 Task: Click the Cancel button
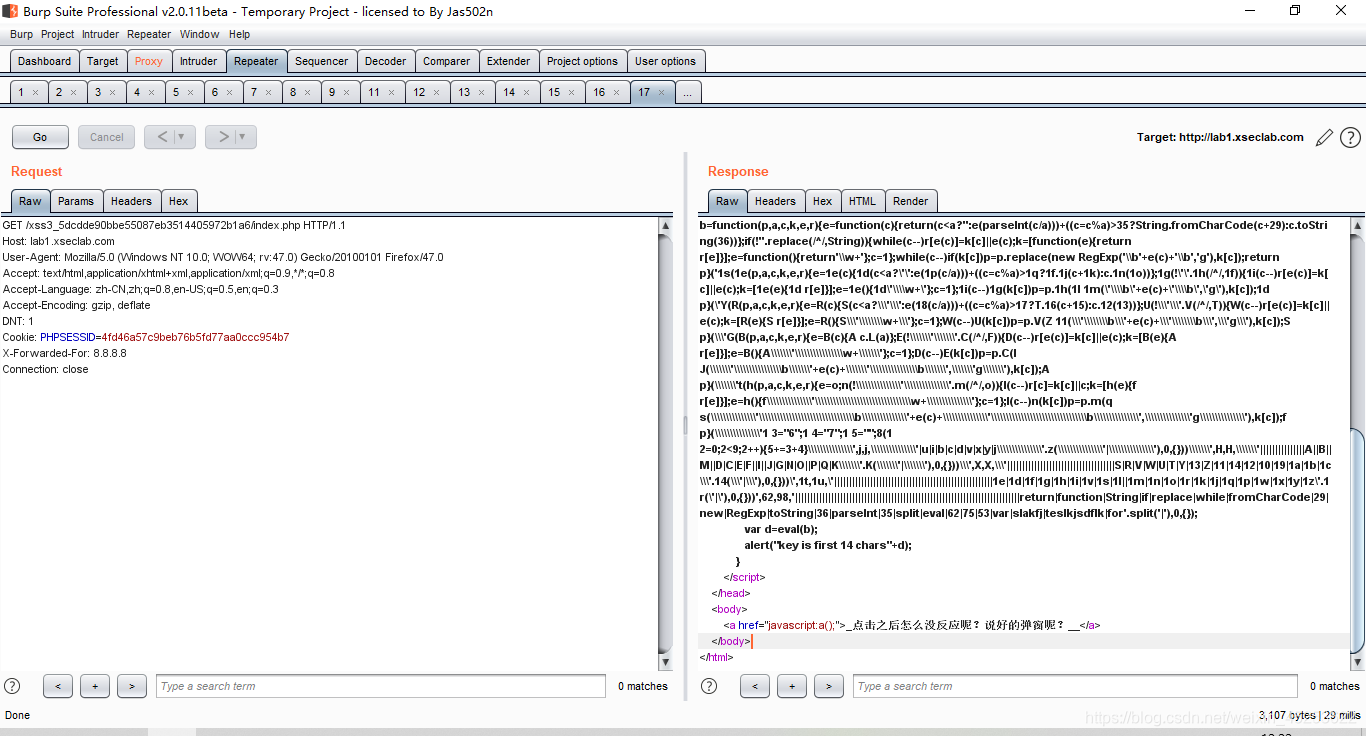pyautogui.click(x=107, y=137)
